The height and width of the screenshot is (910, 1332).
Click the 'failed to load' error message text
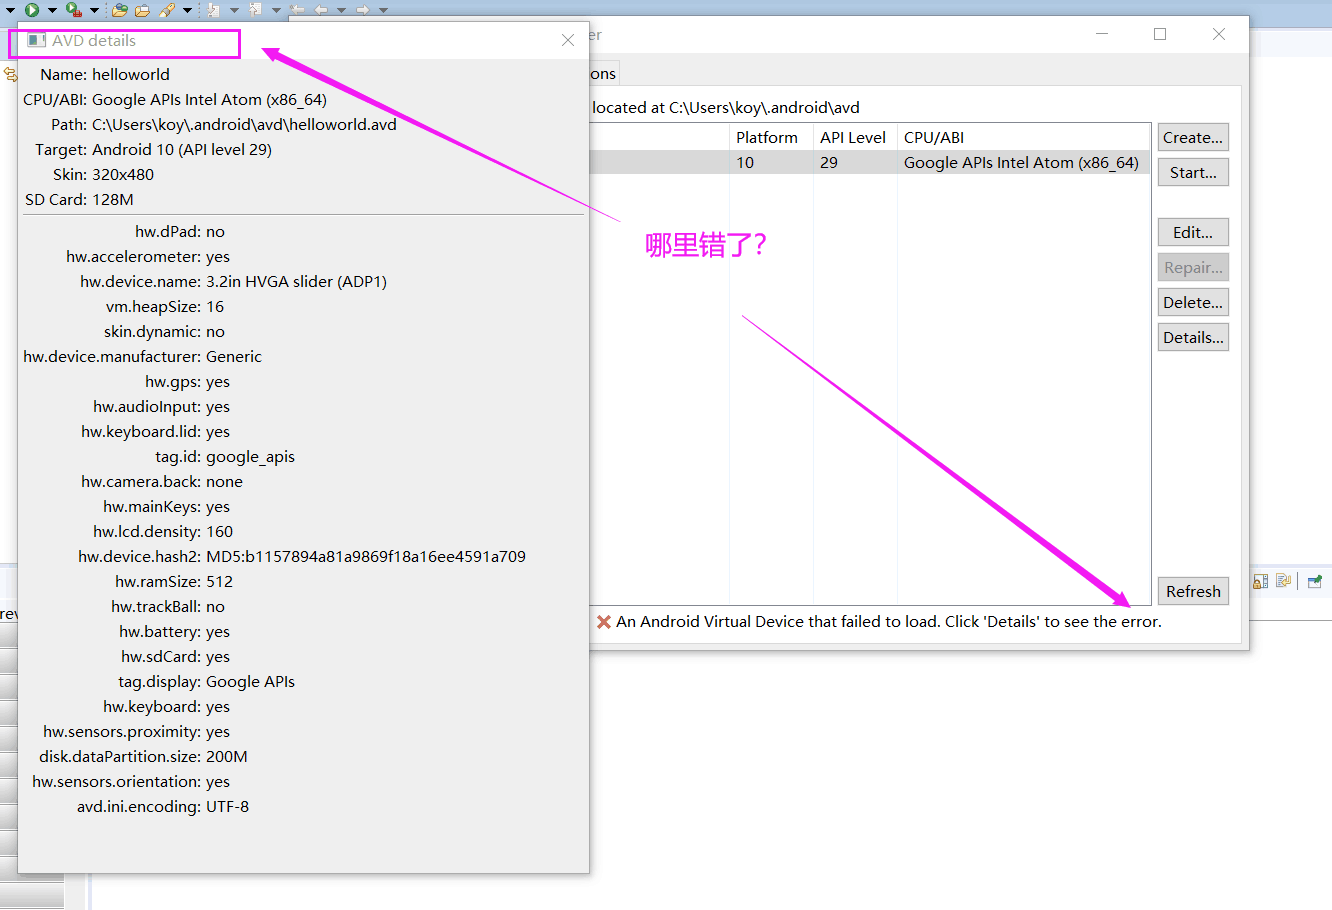pyautogui.click(x=889, y=621)
